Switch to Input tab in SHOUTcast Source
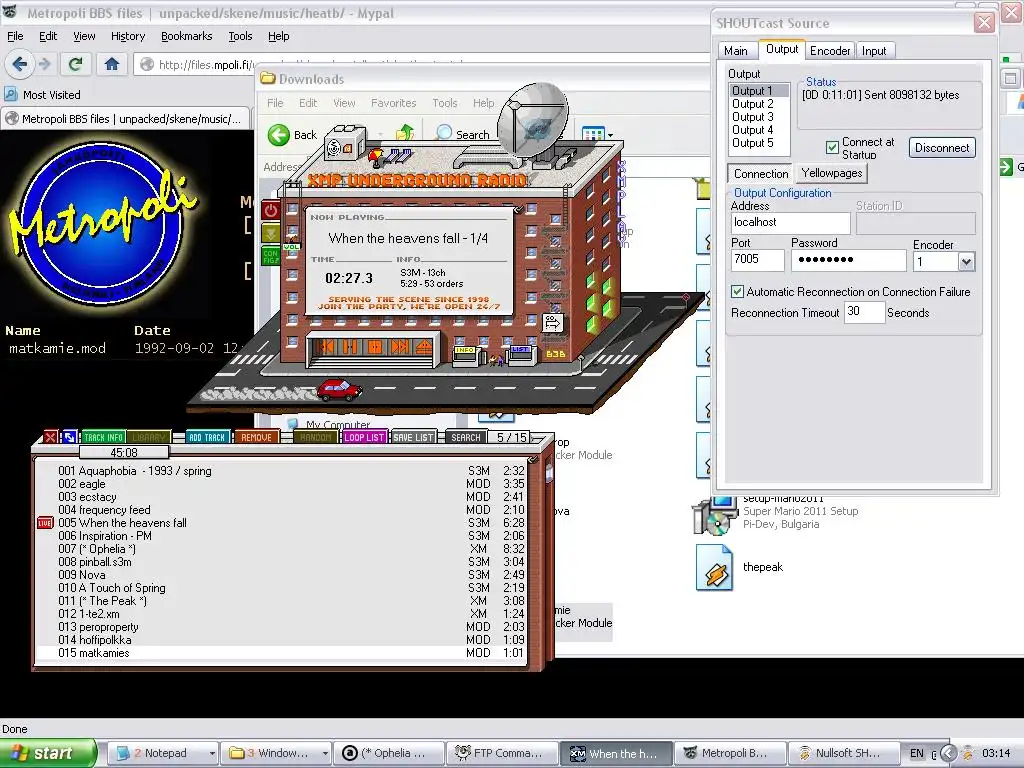Viewport: 1024px width, 768px height. click(x=874, y=51)
